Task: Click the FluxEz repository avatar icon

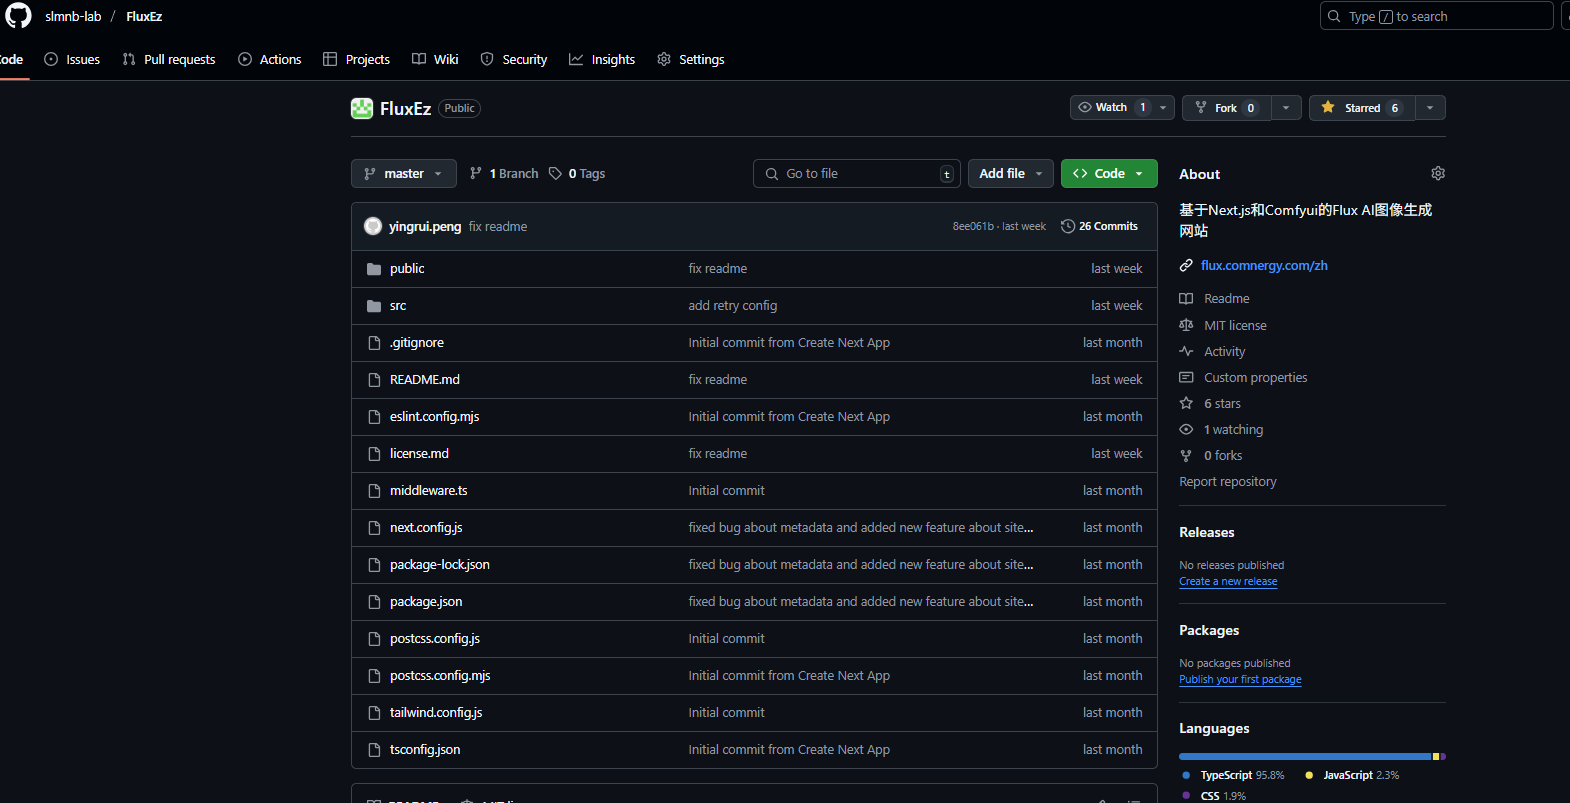Action: [x=362, y=108]
